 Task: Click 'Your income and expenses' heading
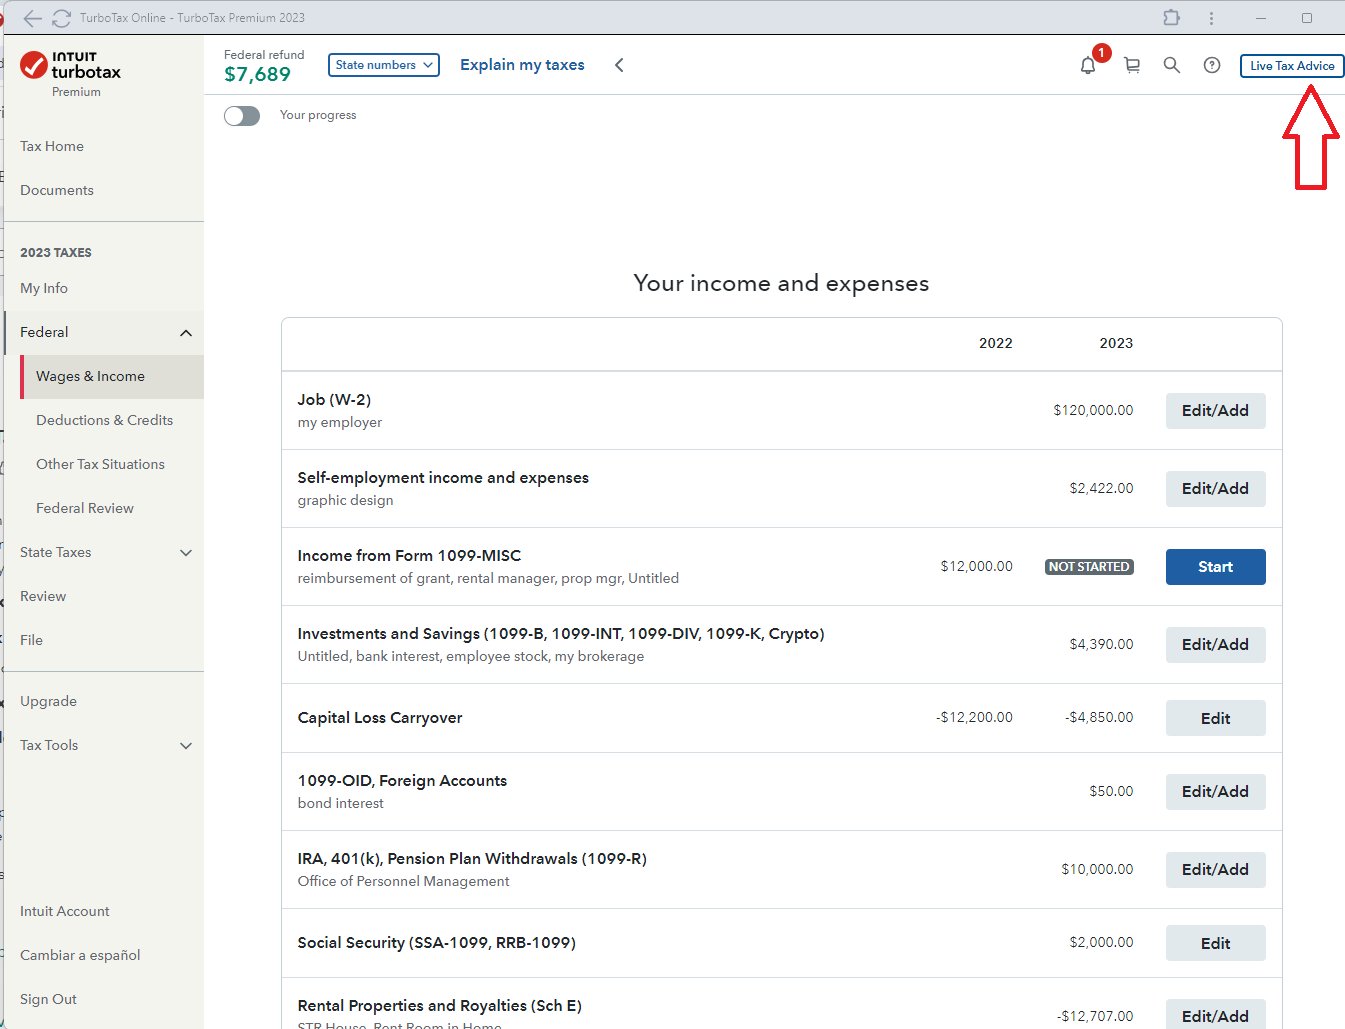(781, 283)
